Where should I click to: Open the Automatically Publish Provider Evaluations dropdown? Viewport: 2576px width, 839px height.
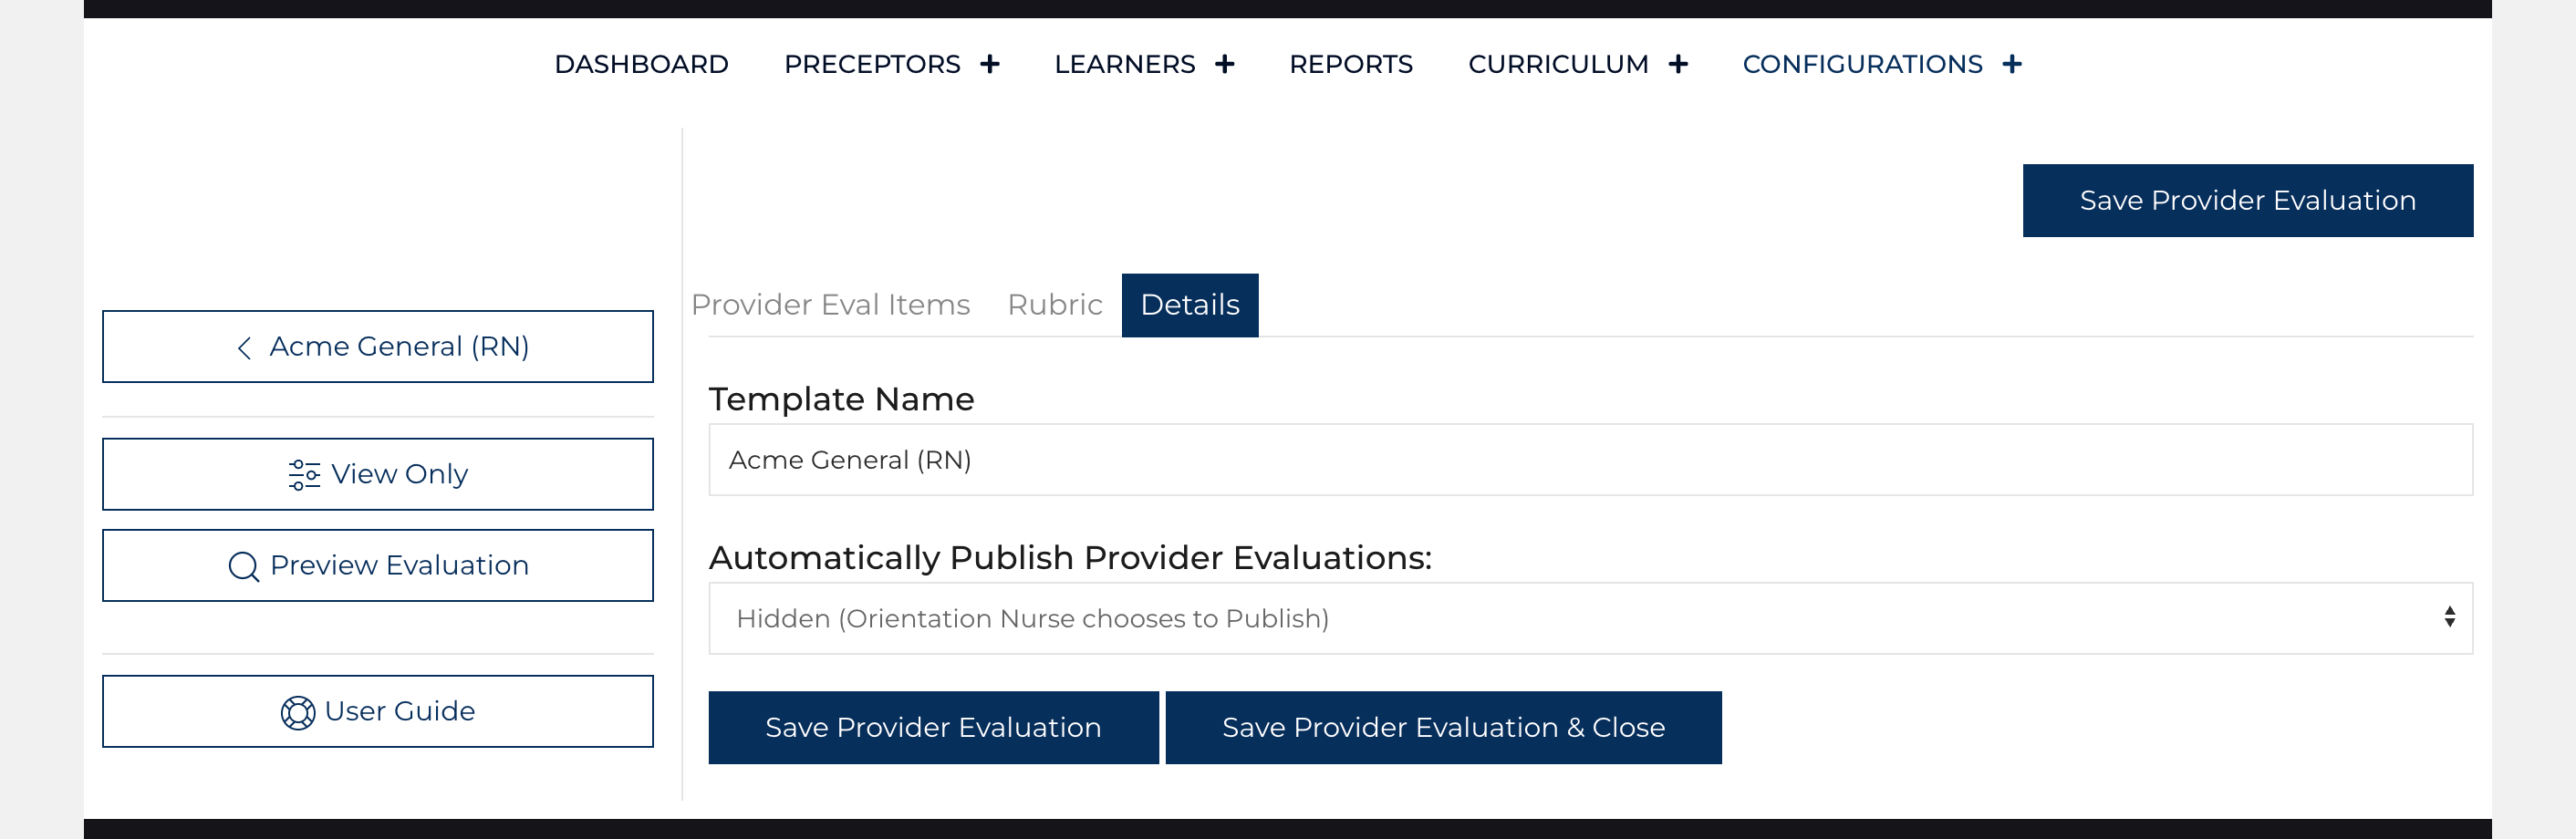pyautogui.click(x=1590, y=618)
